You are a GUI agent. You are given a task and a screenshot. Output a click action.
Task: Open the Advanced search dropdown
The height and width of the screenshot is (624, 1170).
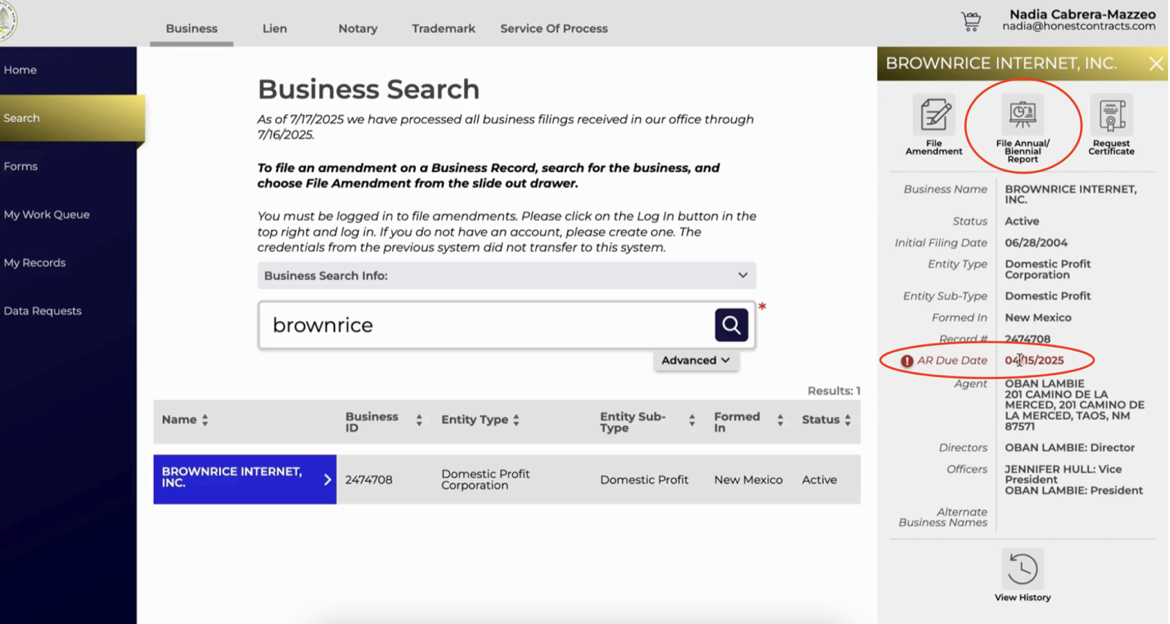(696, 360)
